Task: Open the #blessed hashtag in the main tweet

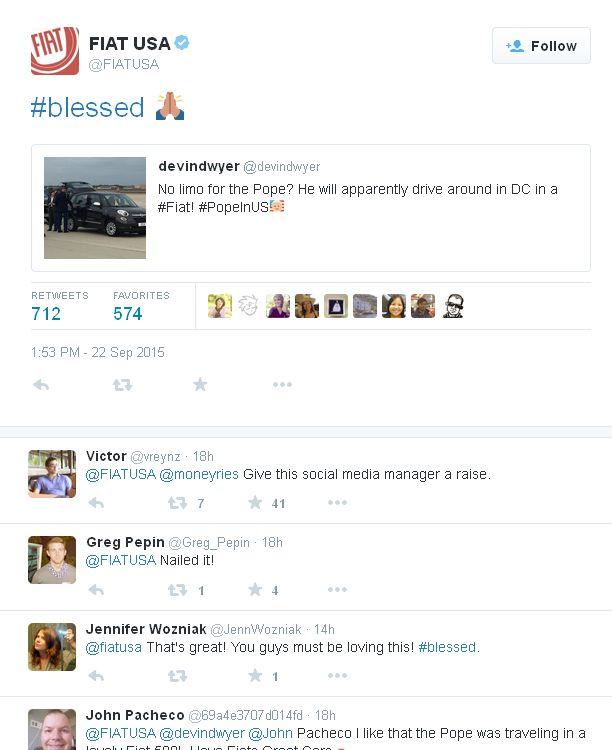Action: (x=87, y=108)
